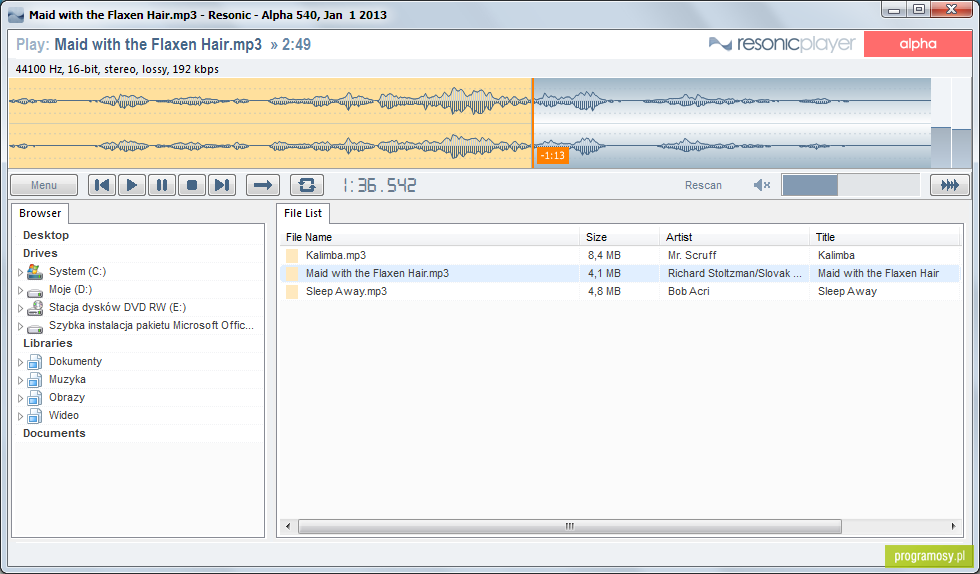Expand the Dokumenty library
This screenshot has width=980, height=574.
coord(20,362)
